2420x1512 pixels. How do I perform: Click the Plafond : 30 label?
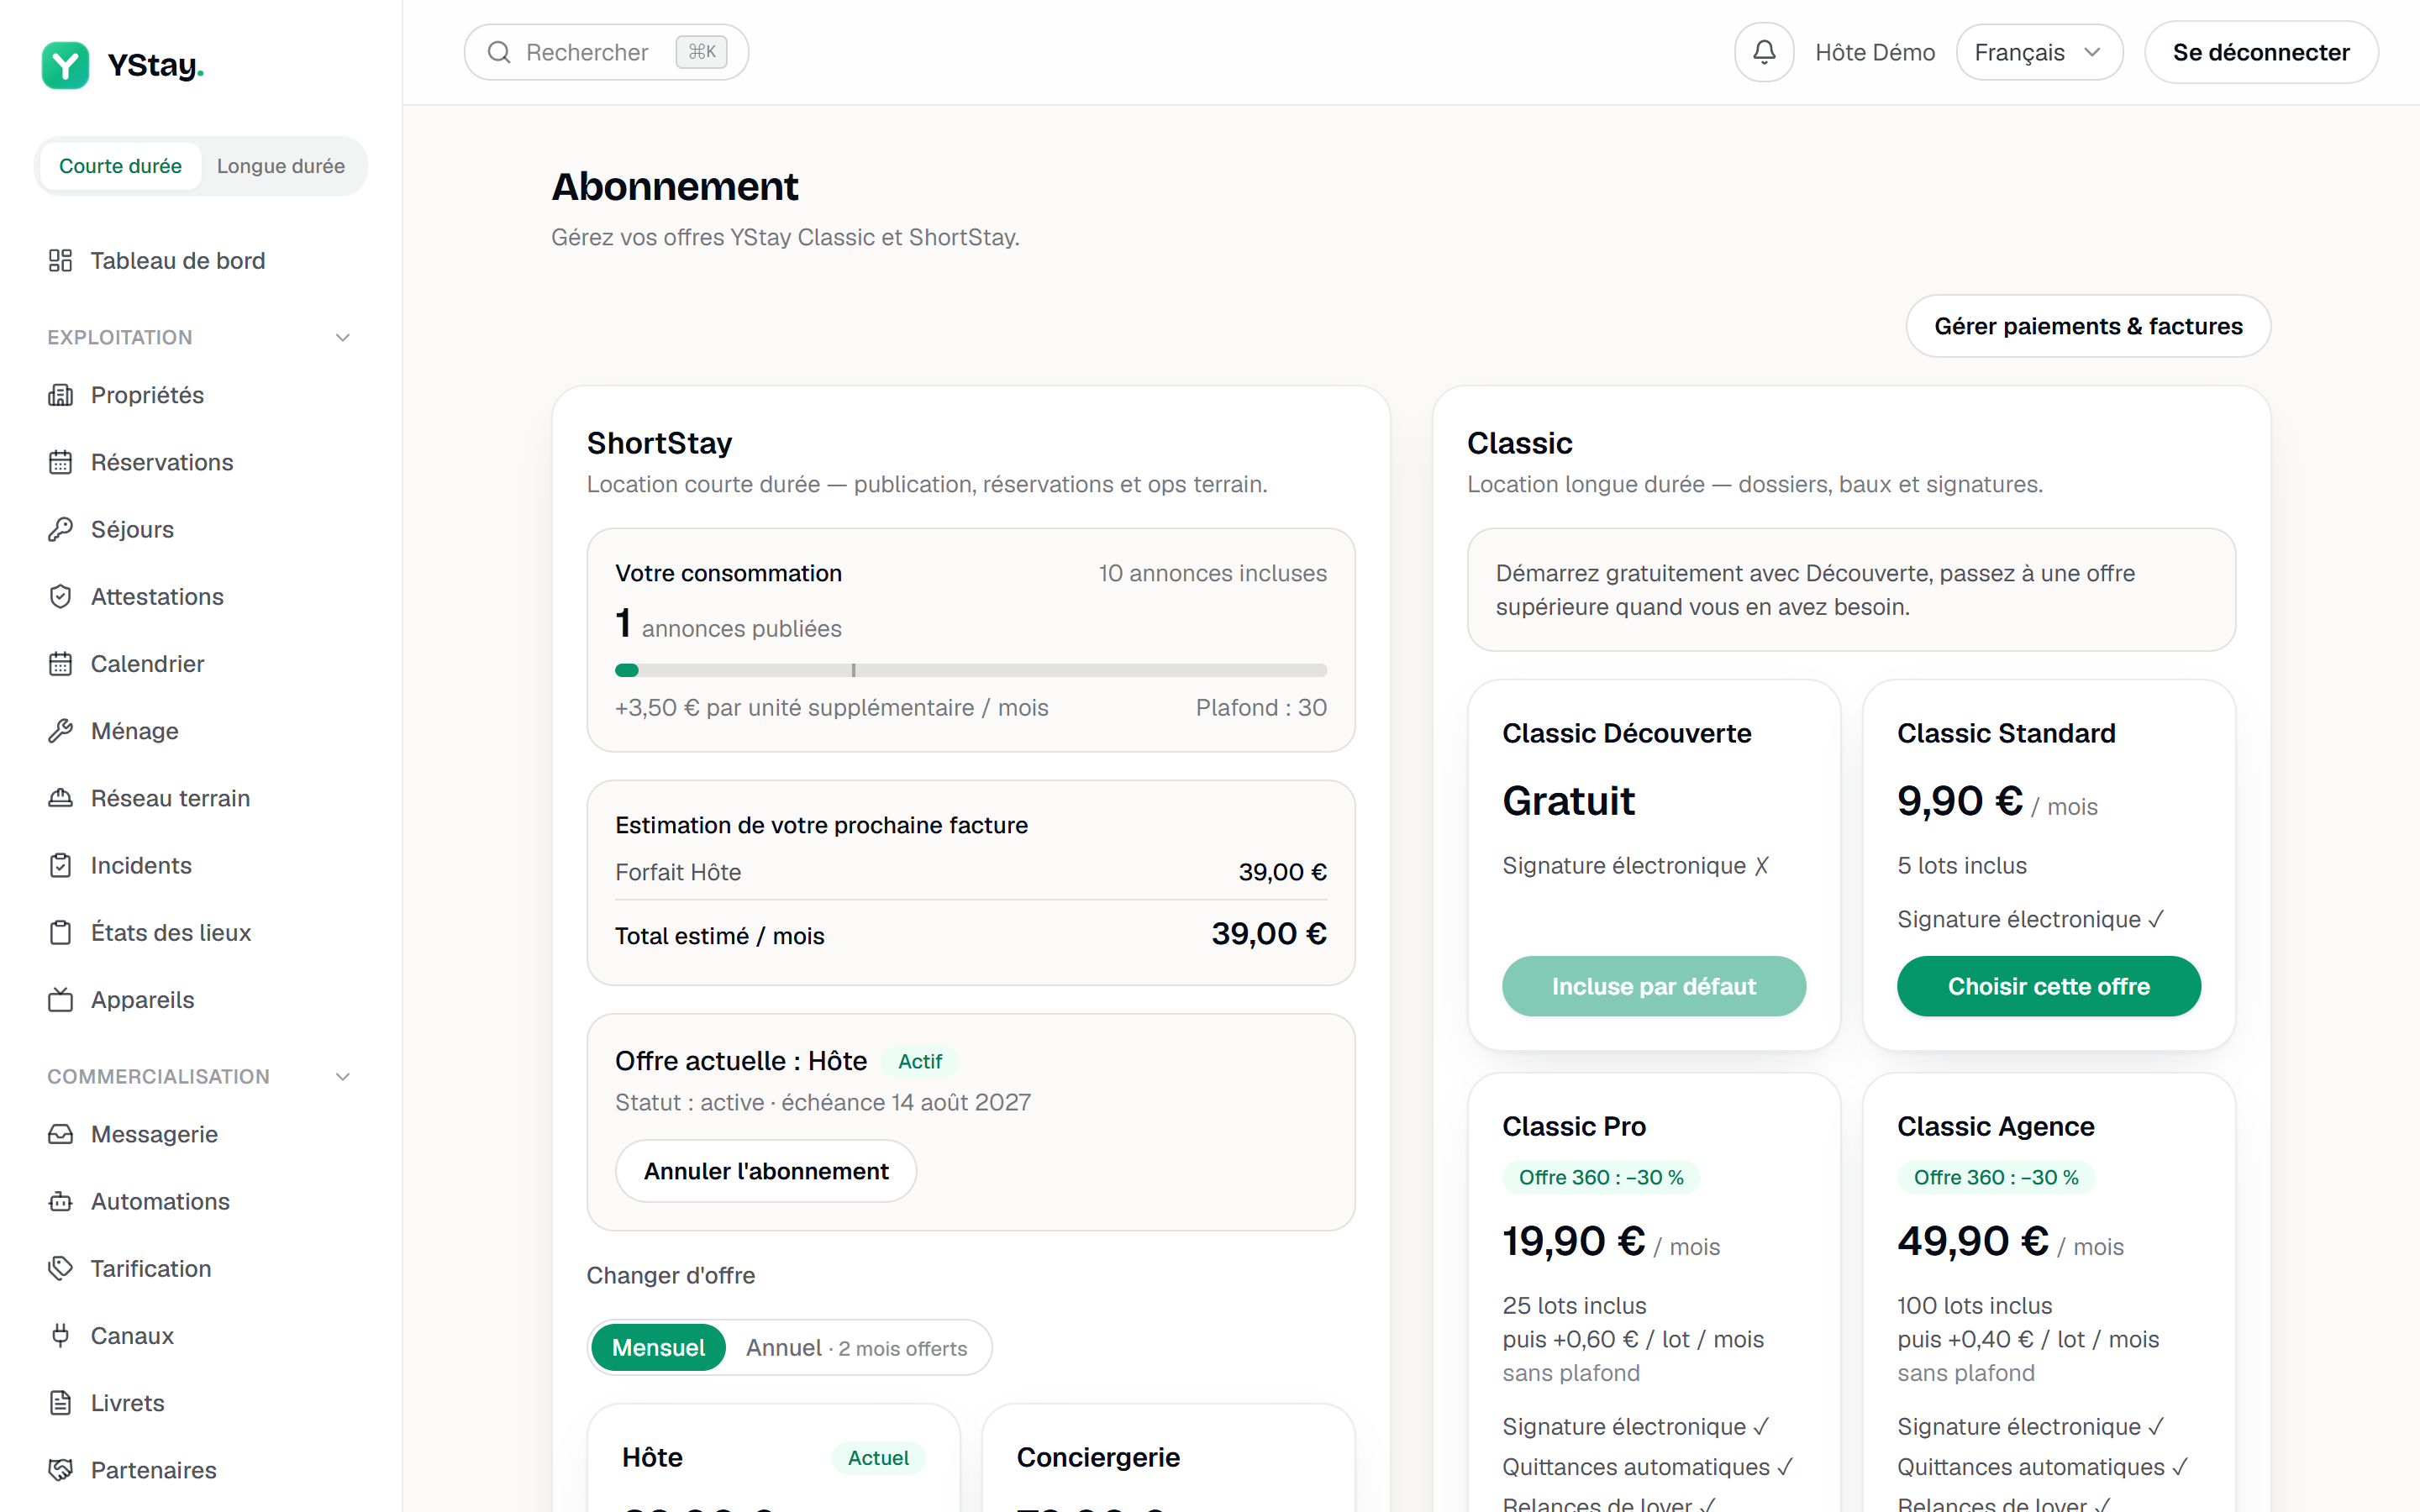coord(1261,708)
